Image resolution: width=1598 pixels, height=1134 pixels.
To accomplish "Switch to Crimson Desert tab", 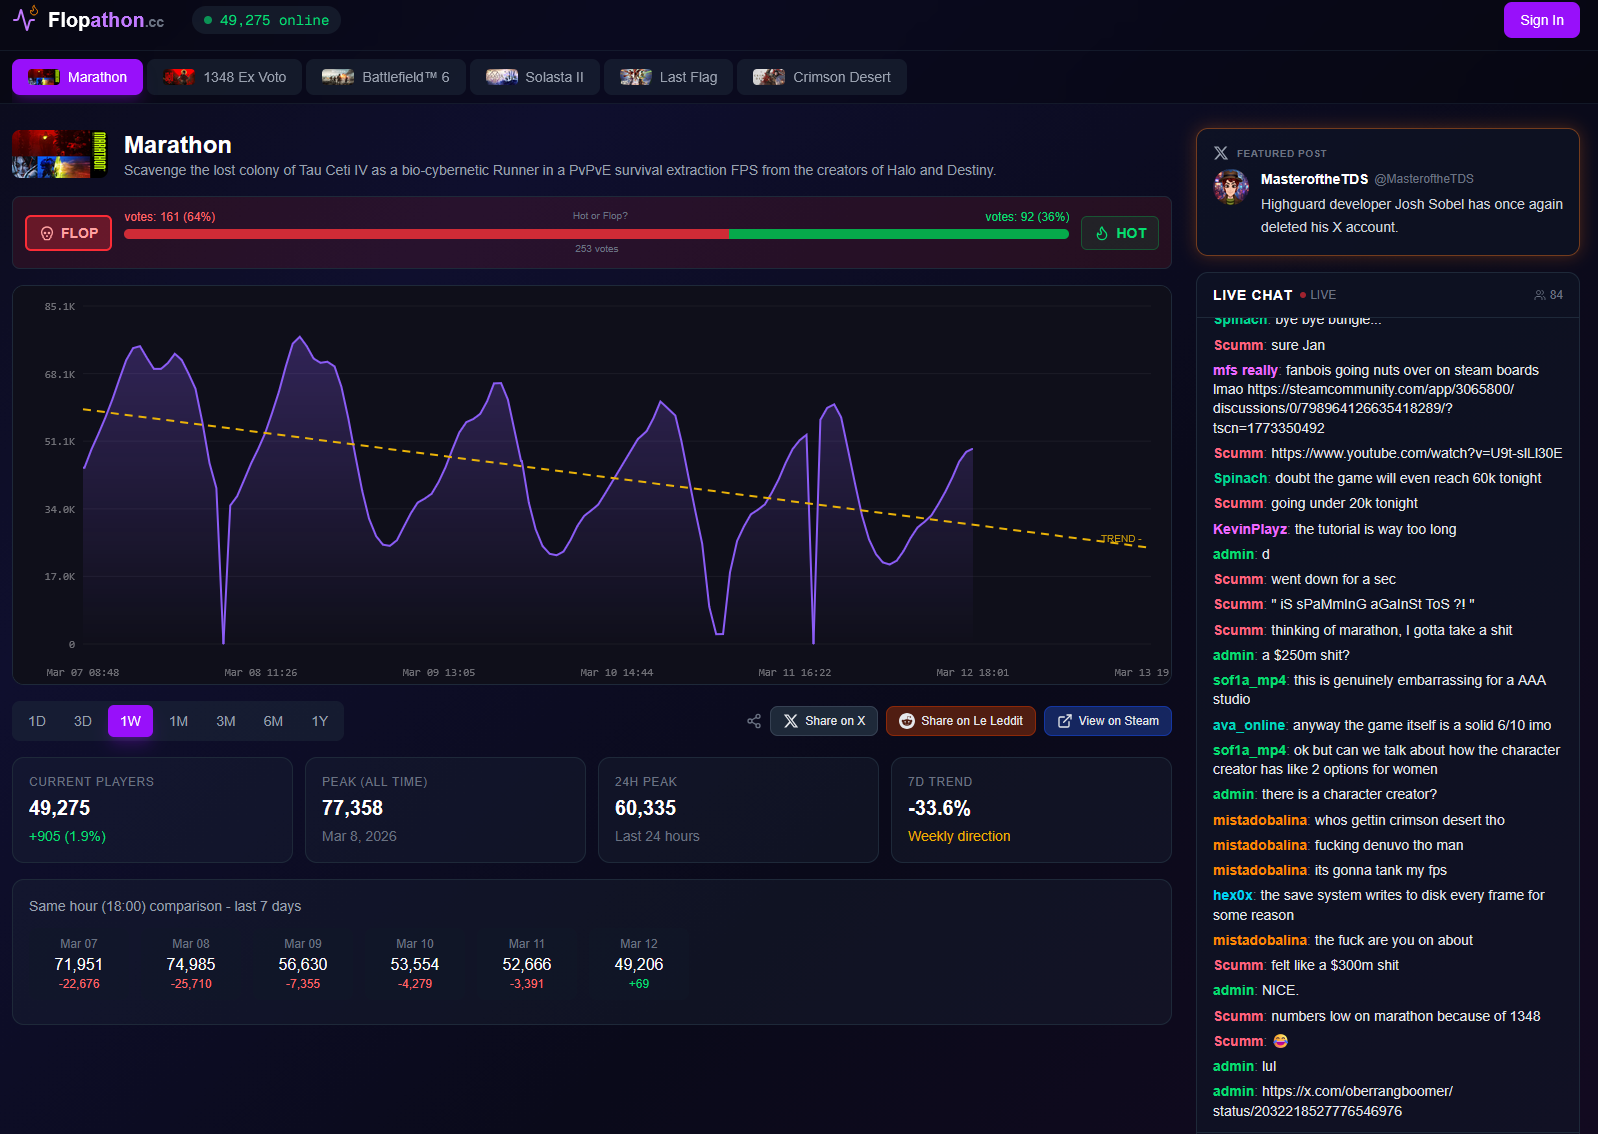I will coord(822,77).
